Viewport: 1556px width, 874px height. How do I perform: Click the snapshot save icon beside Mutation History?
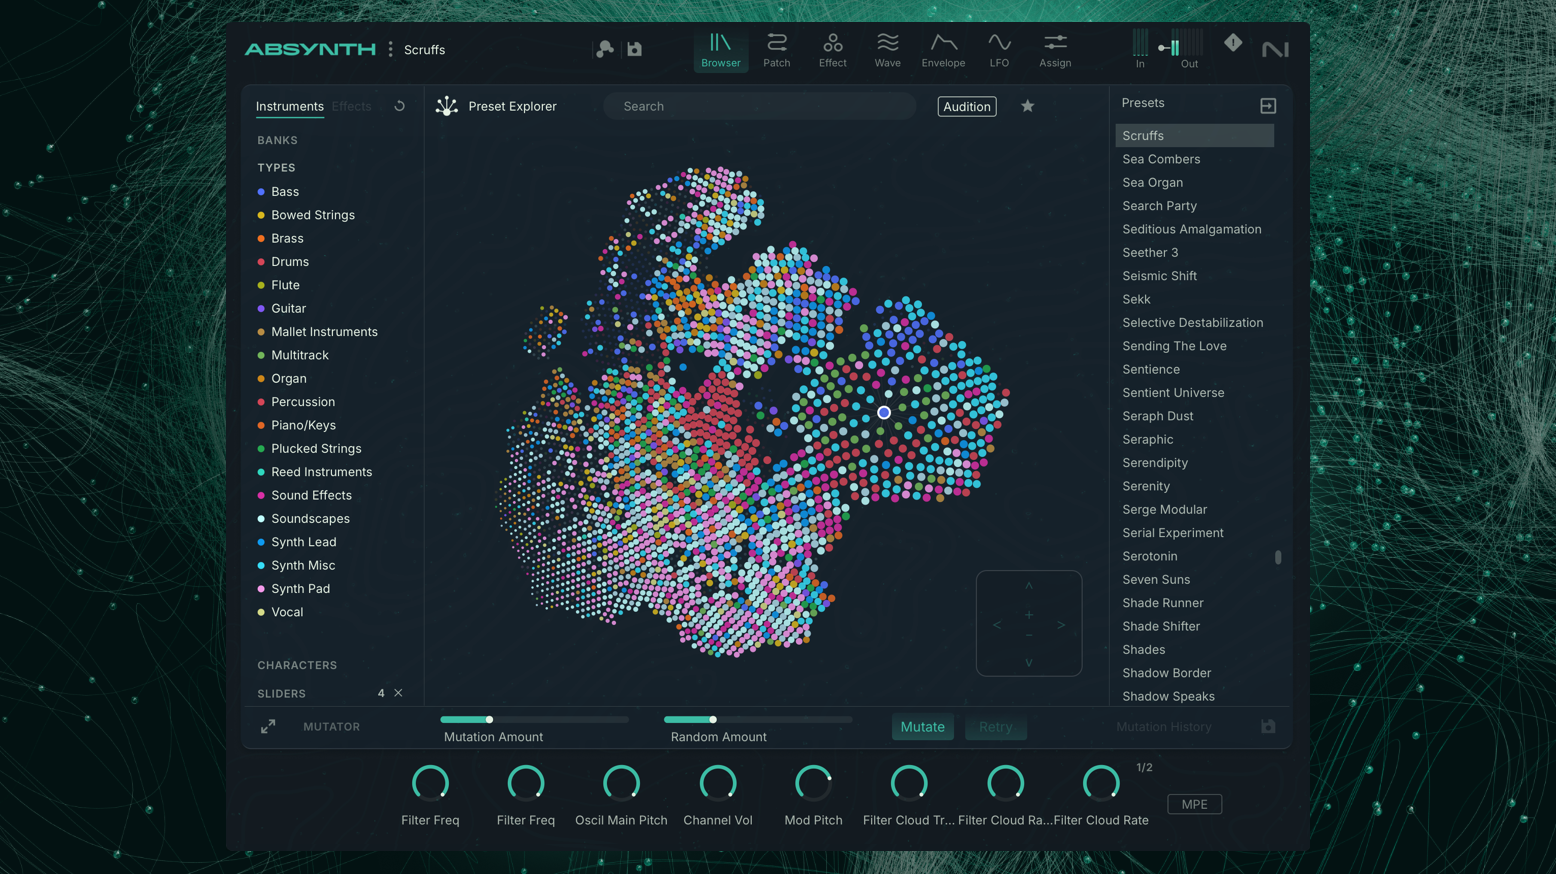point(1268,726)
